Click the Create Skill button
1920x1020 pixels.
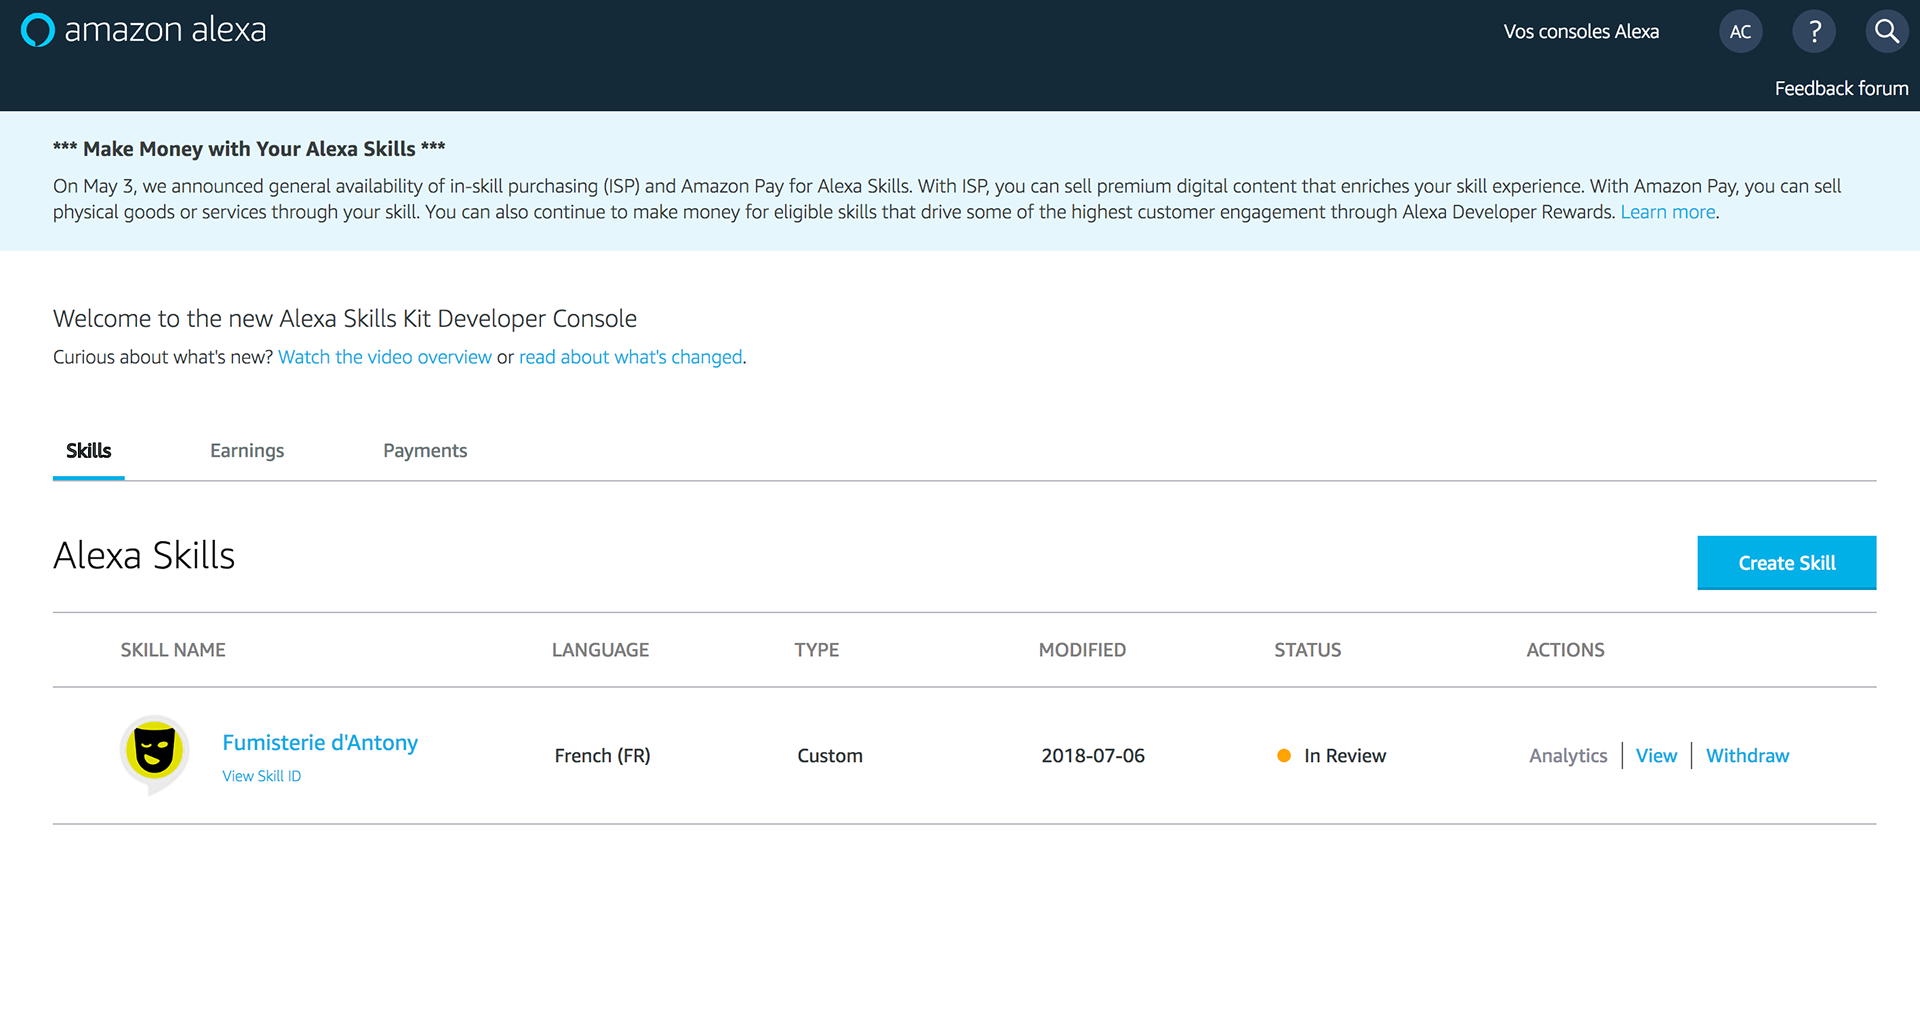(x=1786, y=563)
